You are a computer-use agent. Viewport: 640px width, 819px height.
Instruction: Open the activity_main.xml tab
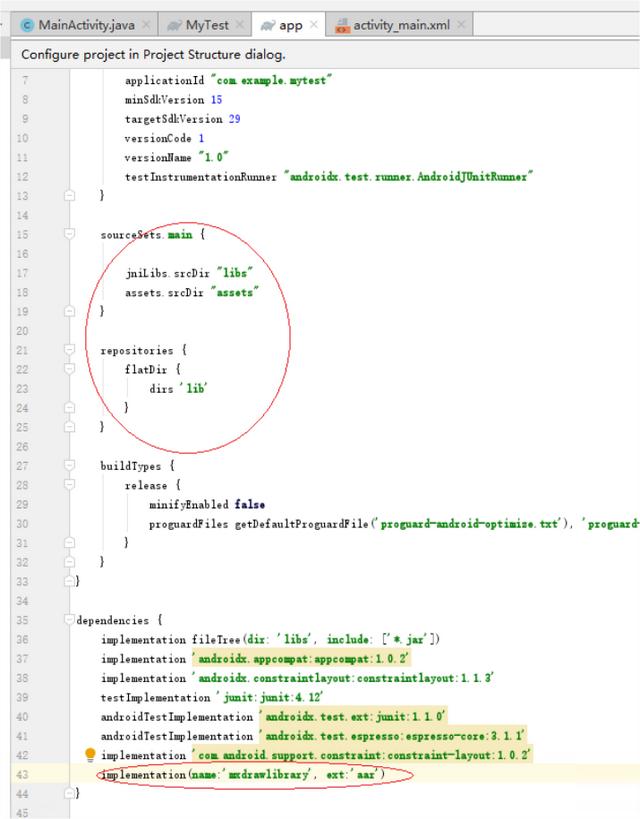(401, 25)
